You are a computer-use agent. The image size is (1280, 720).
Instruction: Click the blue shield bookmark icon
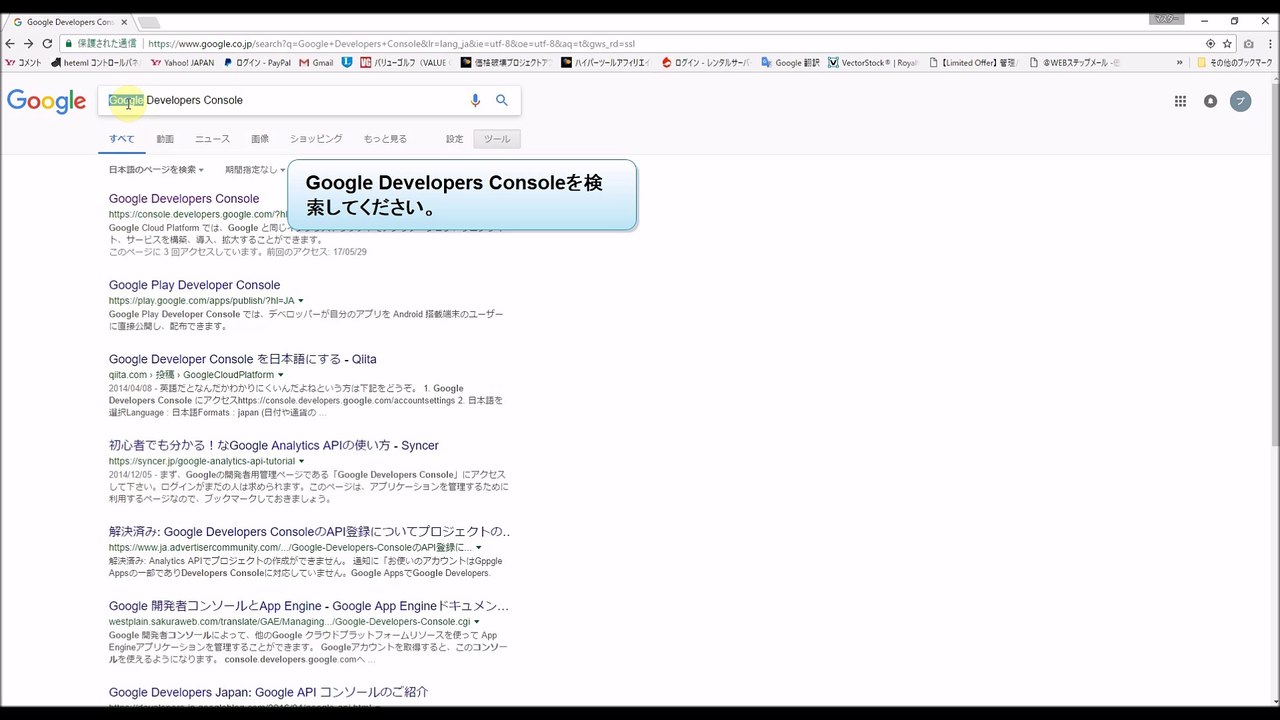coord(347,63)
